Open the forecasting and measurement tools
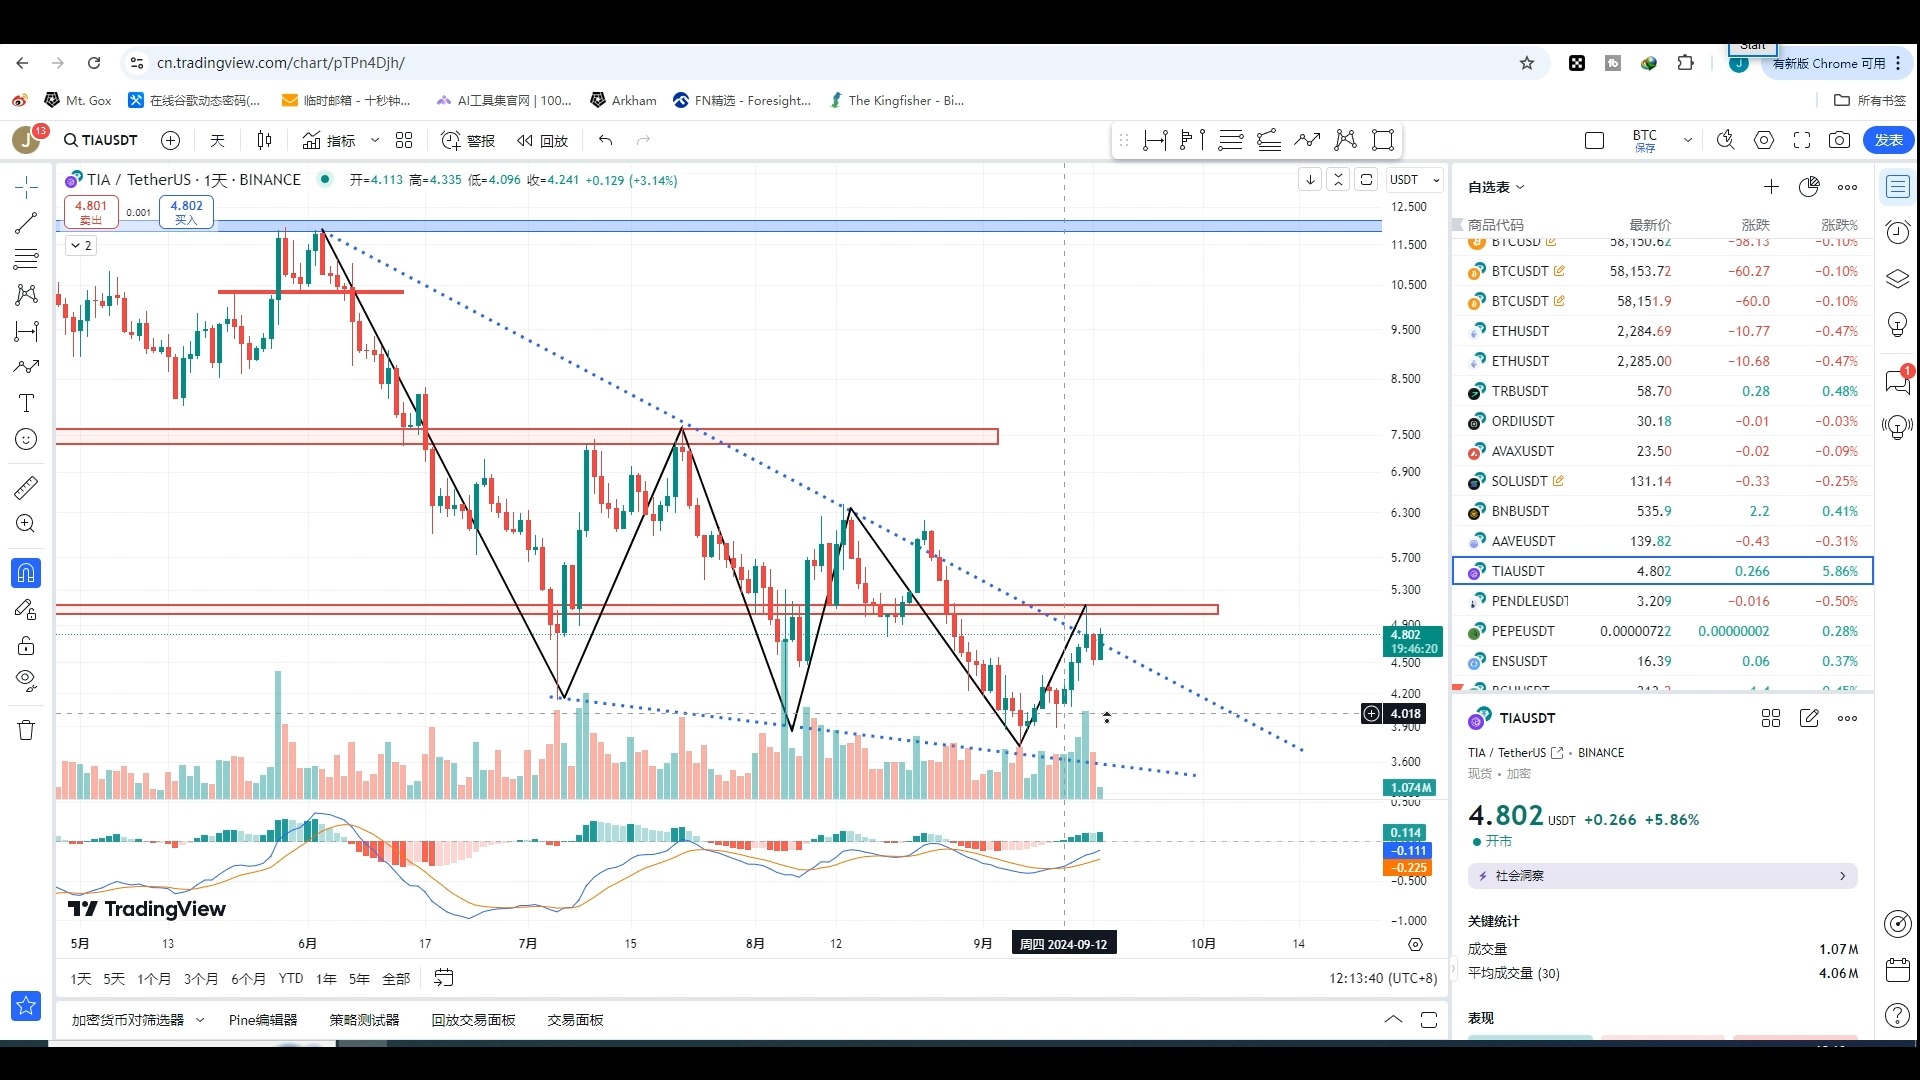The width and height of the screenshot is (1920, 1080). (x=26, y=331)
